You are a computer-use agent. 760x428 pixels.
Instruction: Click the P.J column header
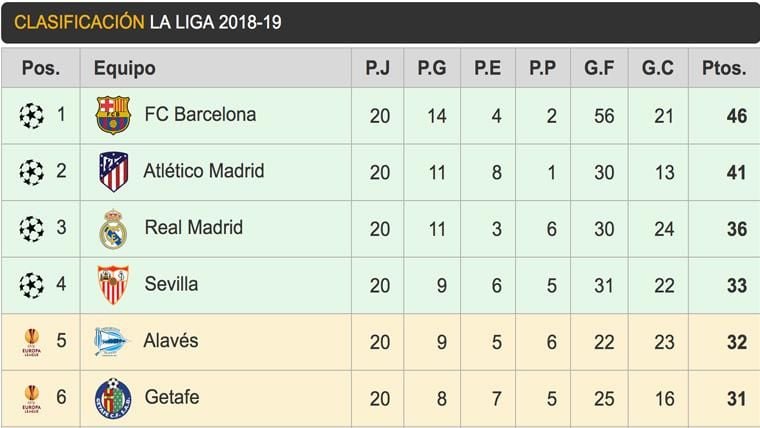[x=379, y=69]
